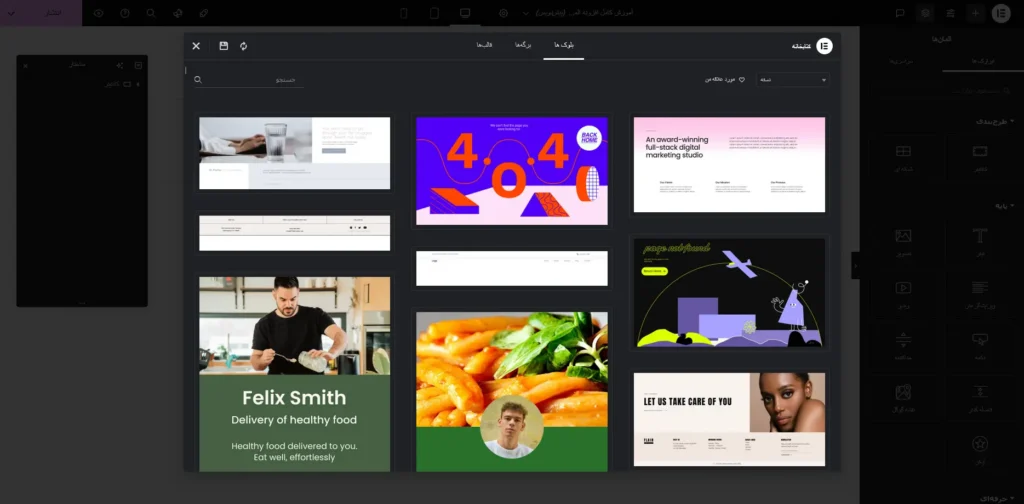The width and height of the screenshot is (1024, 504).
Task: Select the water glass contact block template
Action: (x=294, y=152)
